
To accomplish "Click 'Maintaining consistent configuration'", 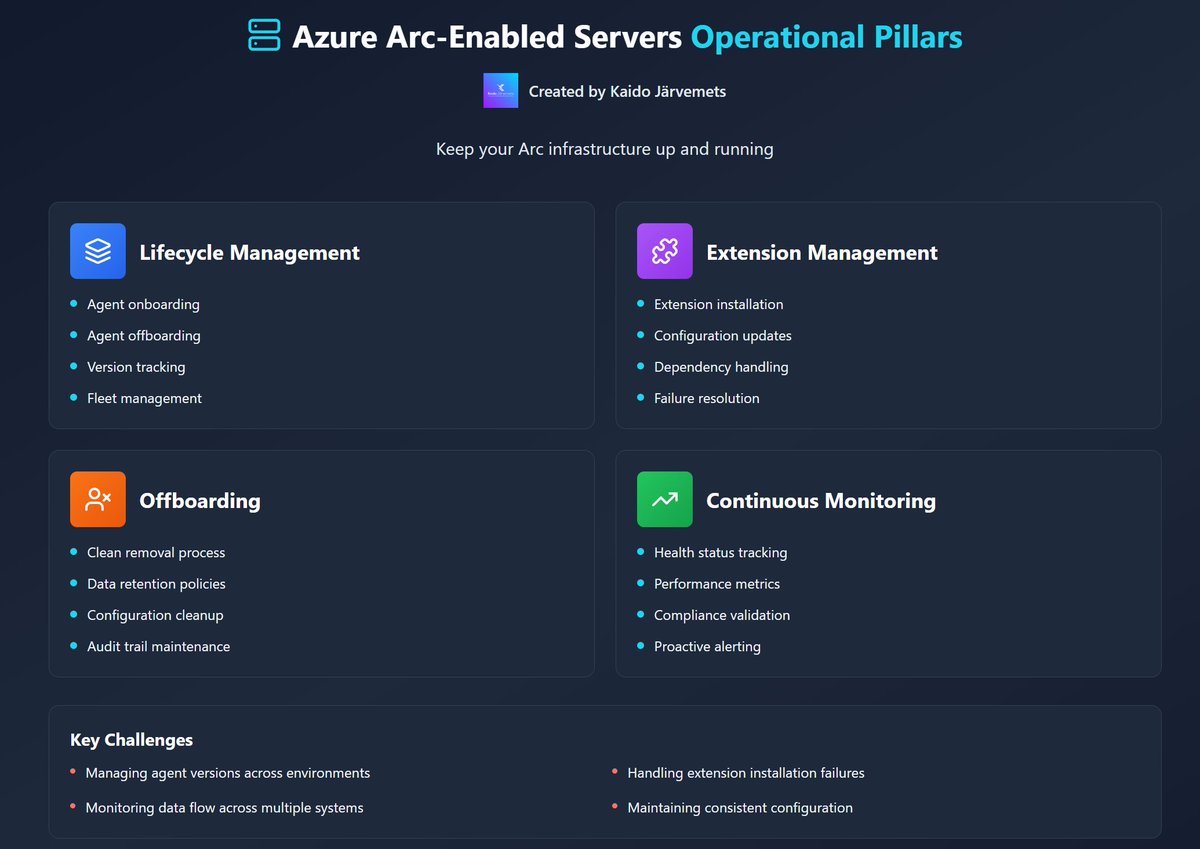I will [x=740, y=807].
